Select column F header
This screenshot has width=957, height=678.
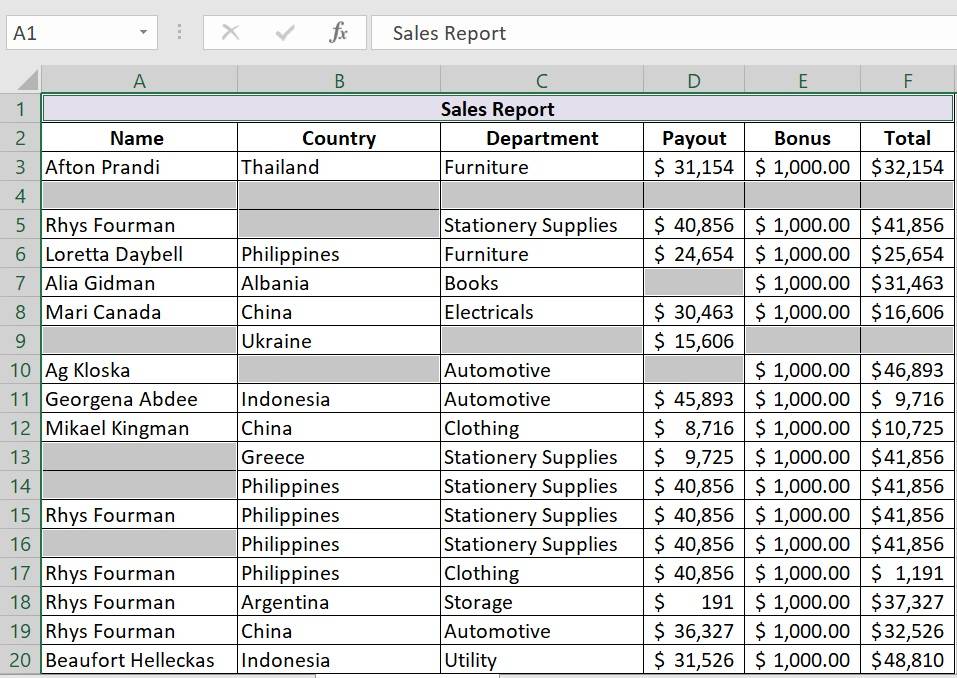click(x=907, y=81)
